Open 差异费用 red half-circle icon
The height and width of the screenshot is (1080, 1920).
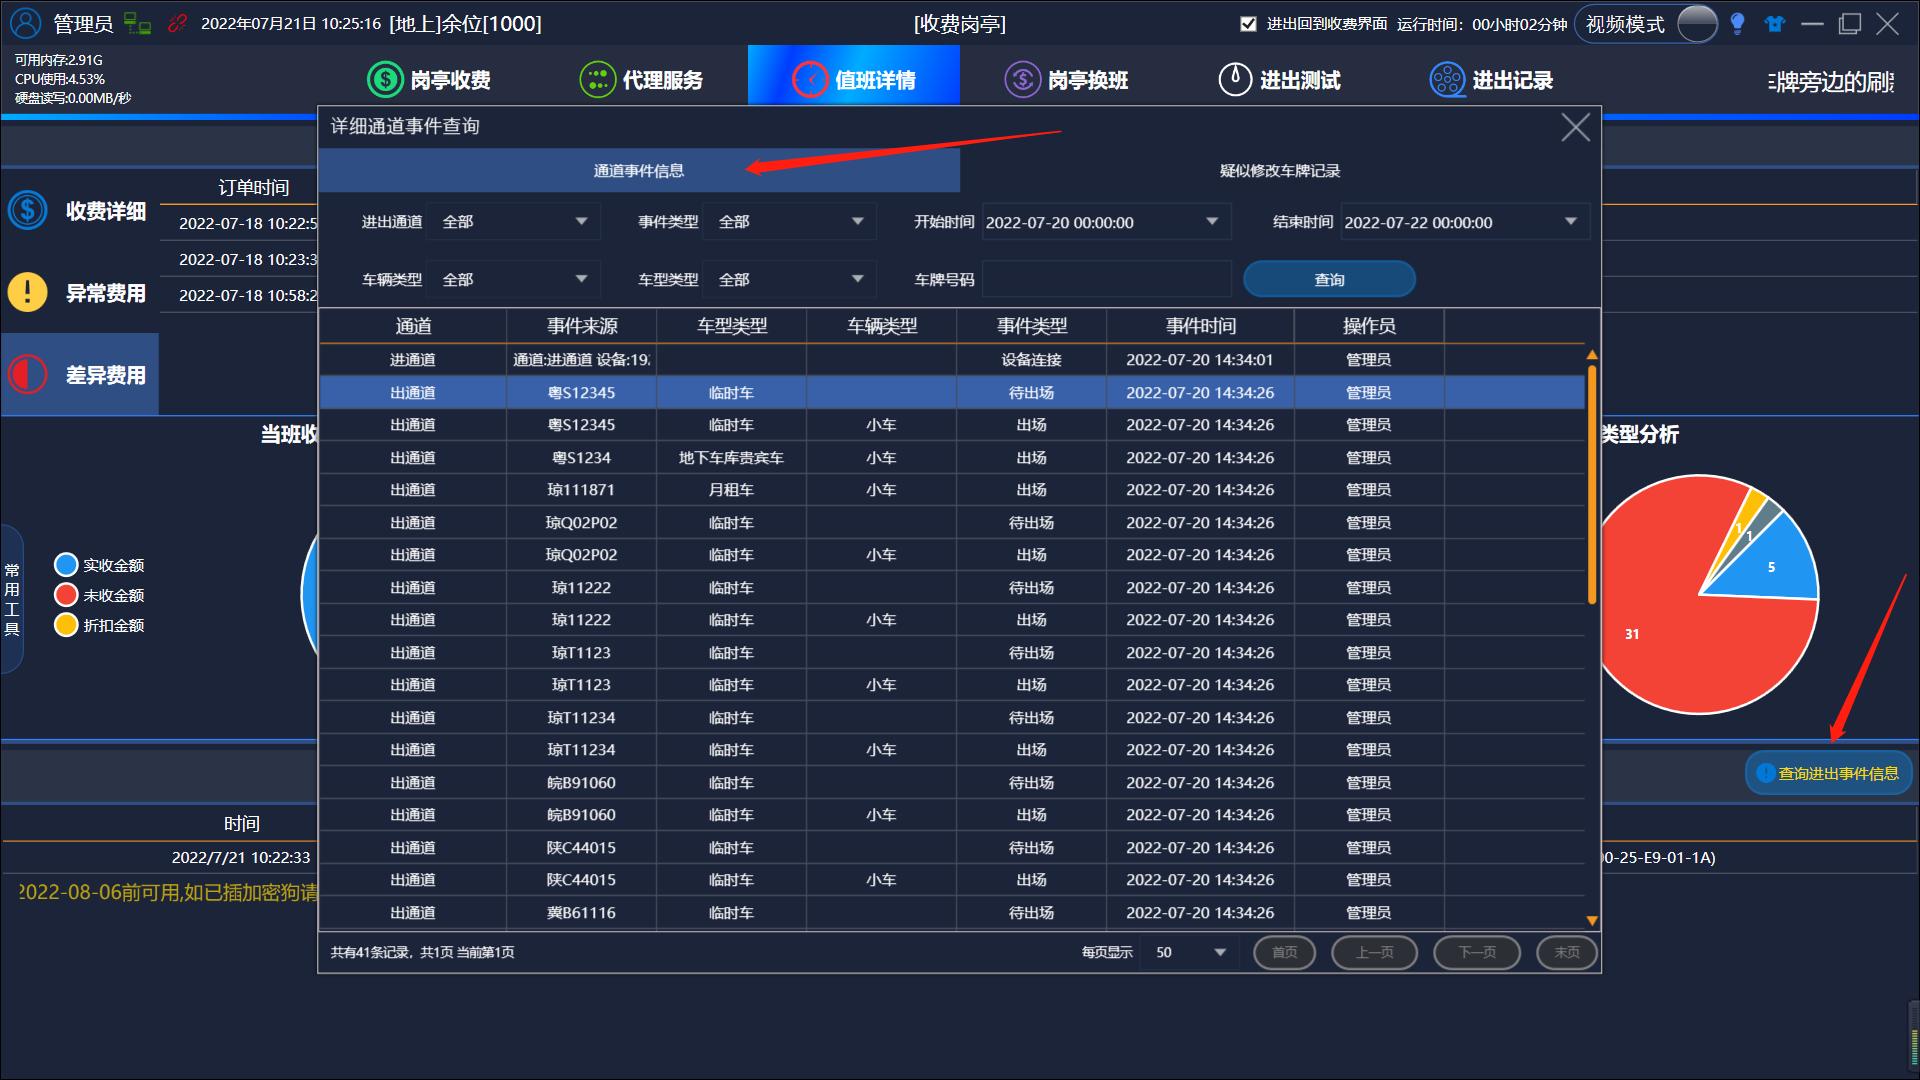pyautogui.click(x=28, y=374)
